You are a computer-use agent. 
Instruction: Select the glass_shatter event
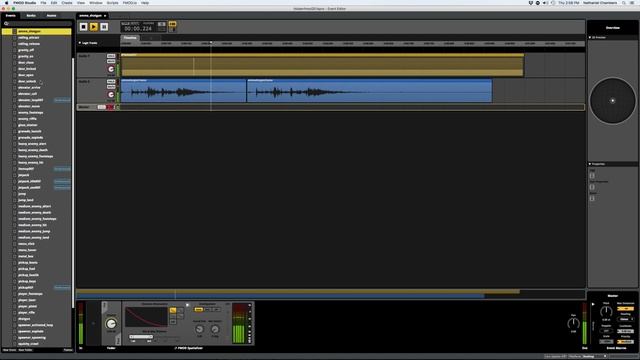[x=28, y=125]
